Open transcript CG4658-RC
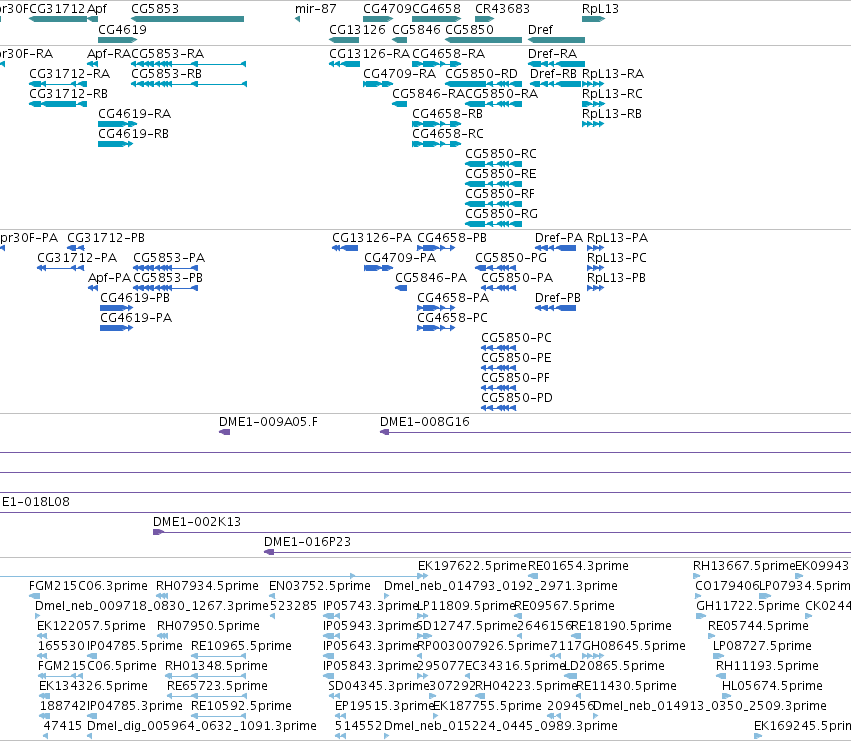This screenshot has width=851, height=741. tap(448, 134)
